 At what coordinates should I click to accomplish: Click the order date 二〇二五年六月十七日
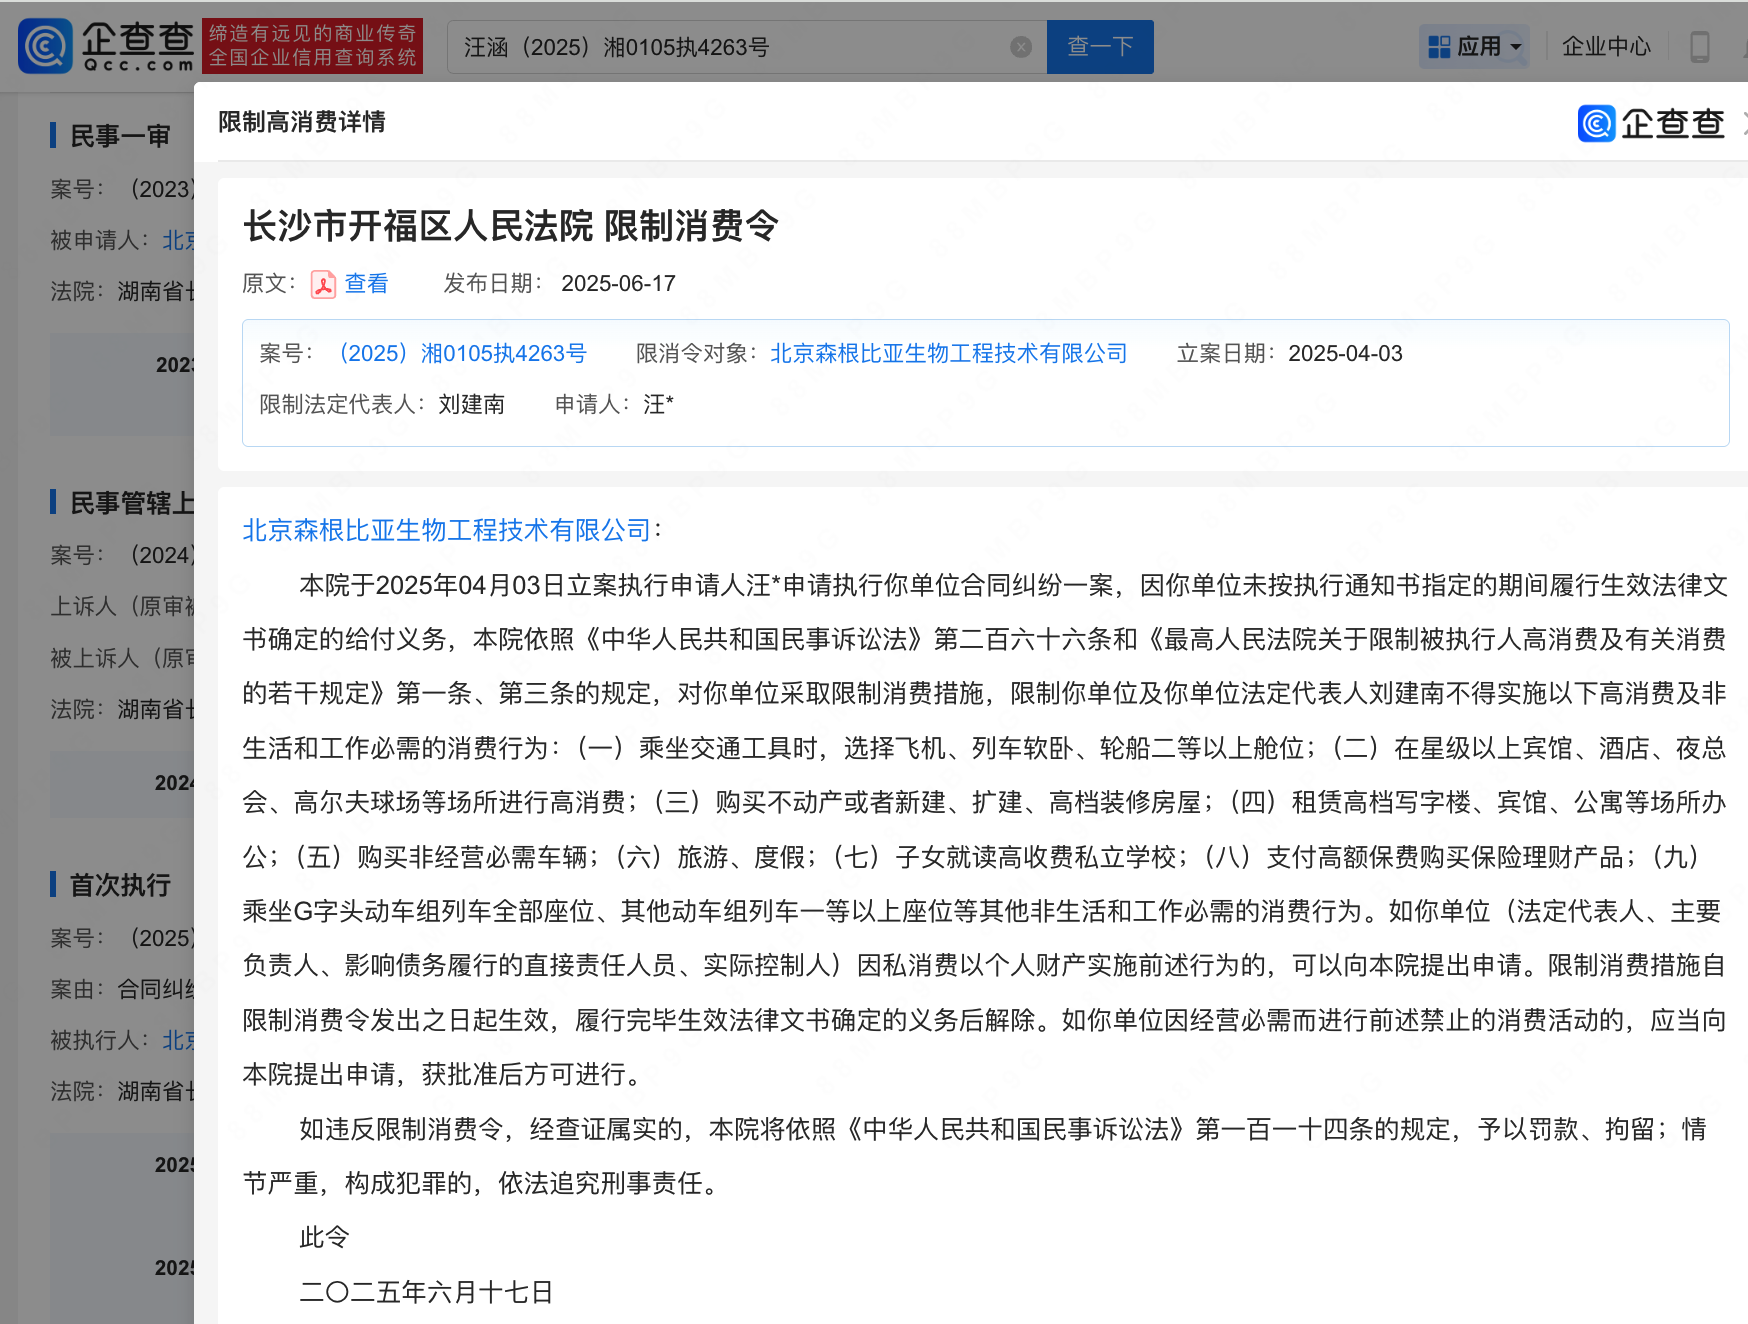[427, 1292]
